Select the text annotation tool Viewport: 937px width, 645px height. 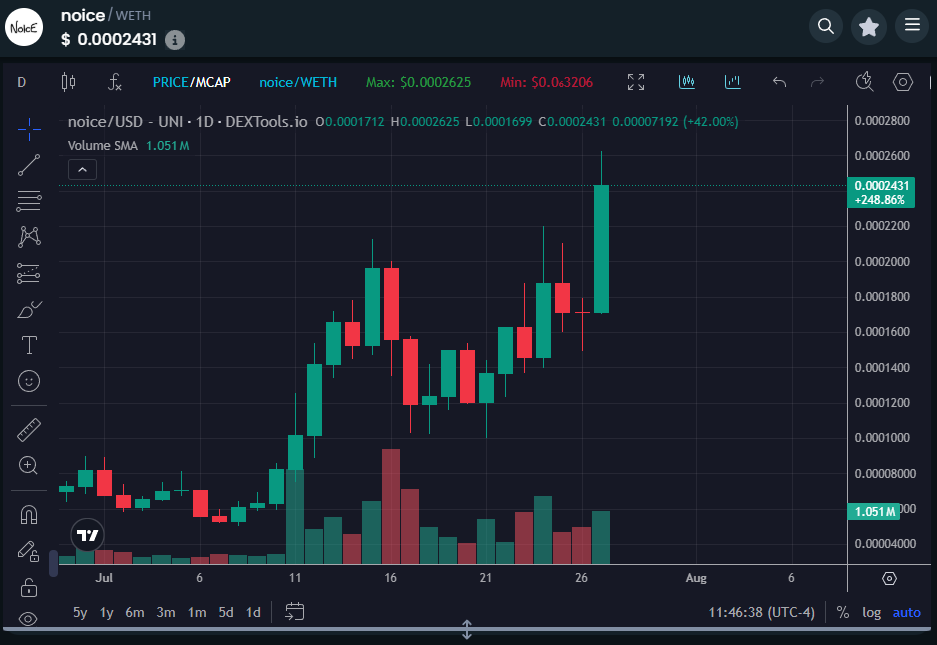point(29,346)
